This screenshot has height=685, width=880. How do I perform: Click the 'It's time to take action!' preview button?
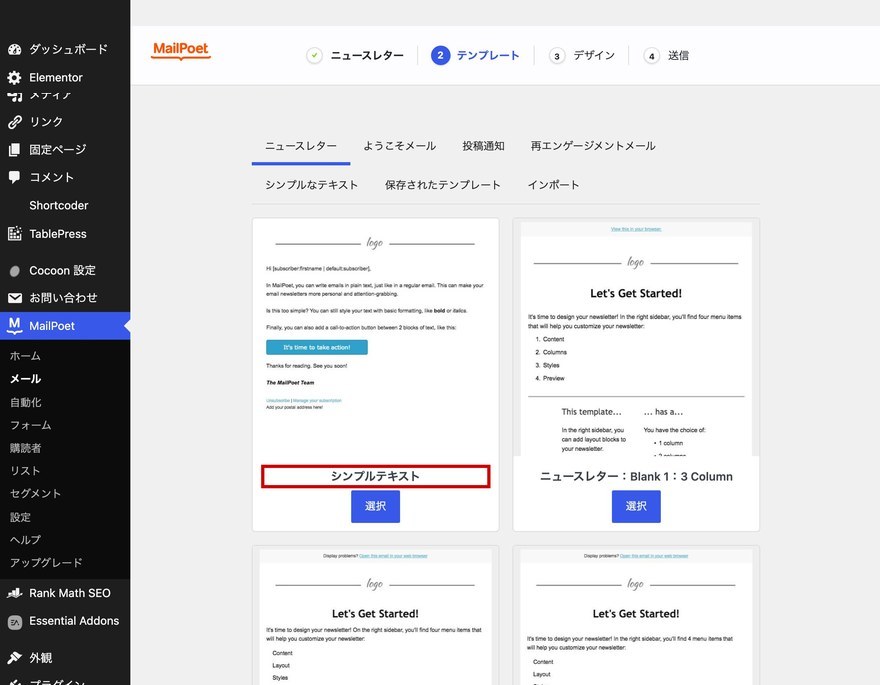[x=317, y=347]
